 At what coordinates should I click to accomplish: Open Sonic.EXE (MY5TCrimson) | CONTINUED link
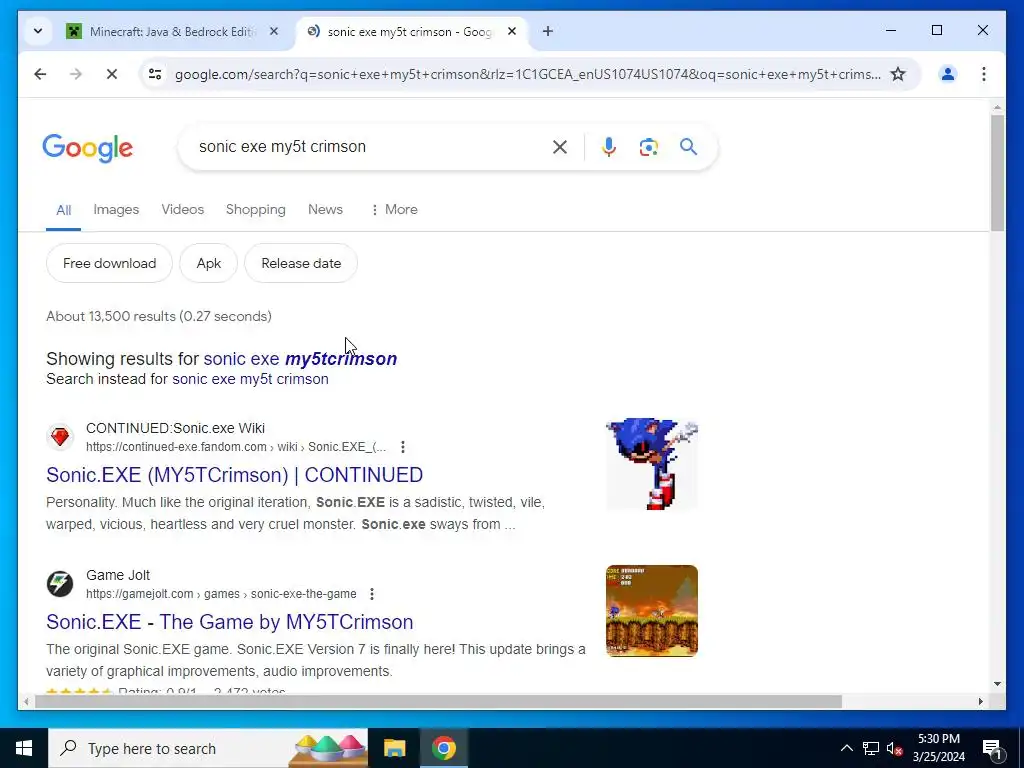point(234,475)
